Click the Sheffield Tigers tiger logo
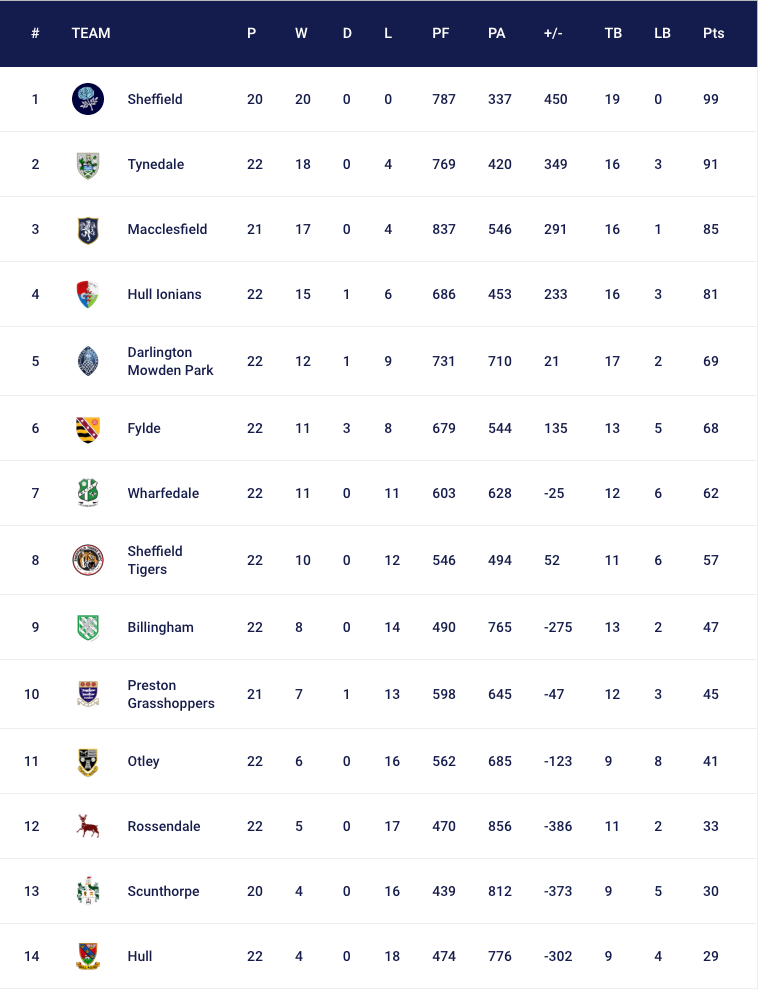The image size is (760, 990). click(88, 560)
